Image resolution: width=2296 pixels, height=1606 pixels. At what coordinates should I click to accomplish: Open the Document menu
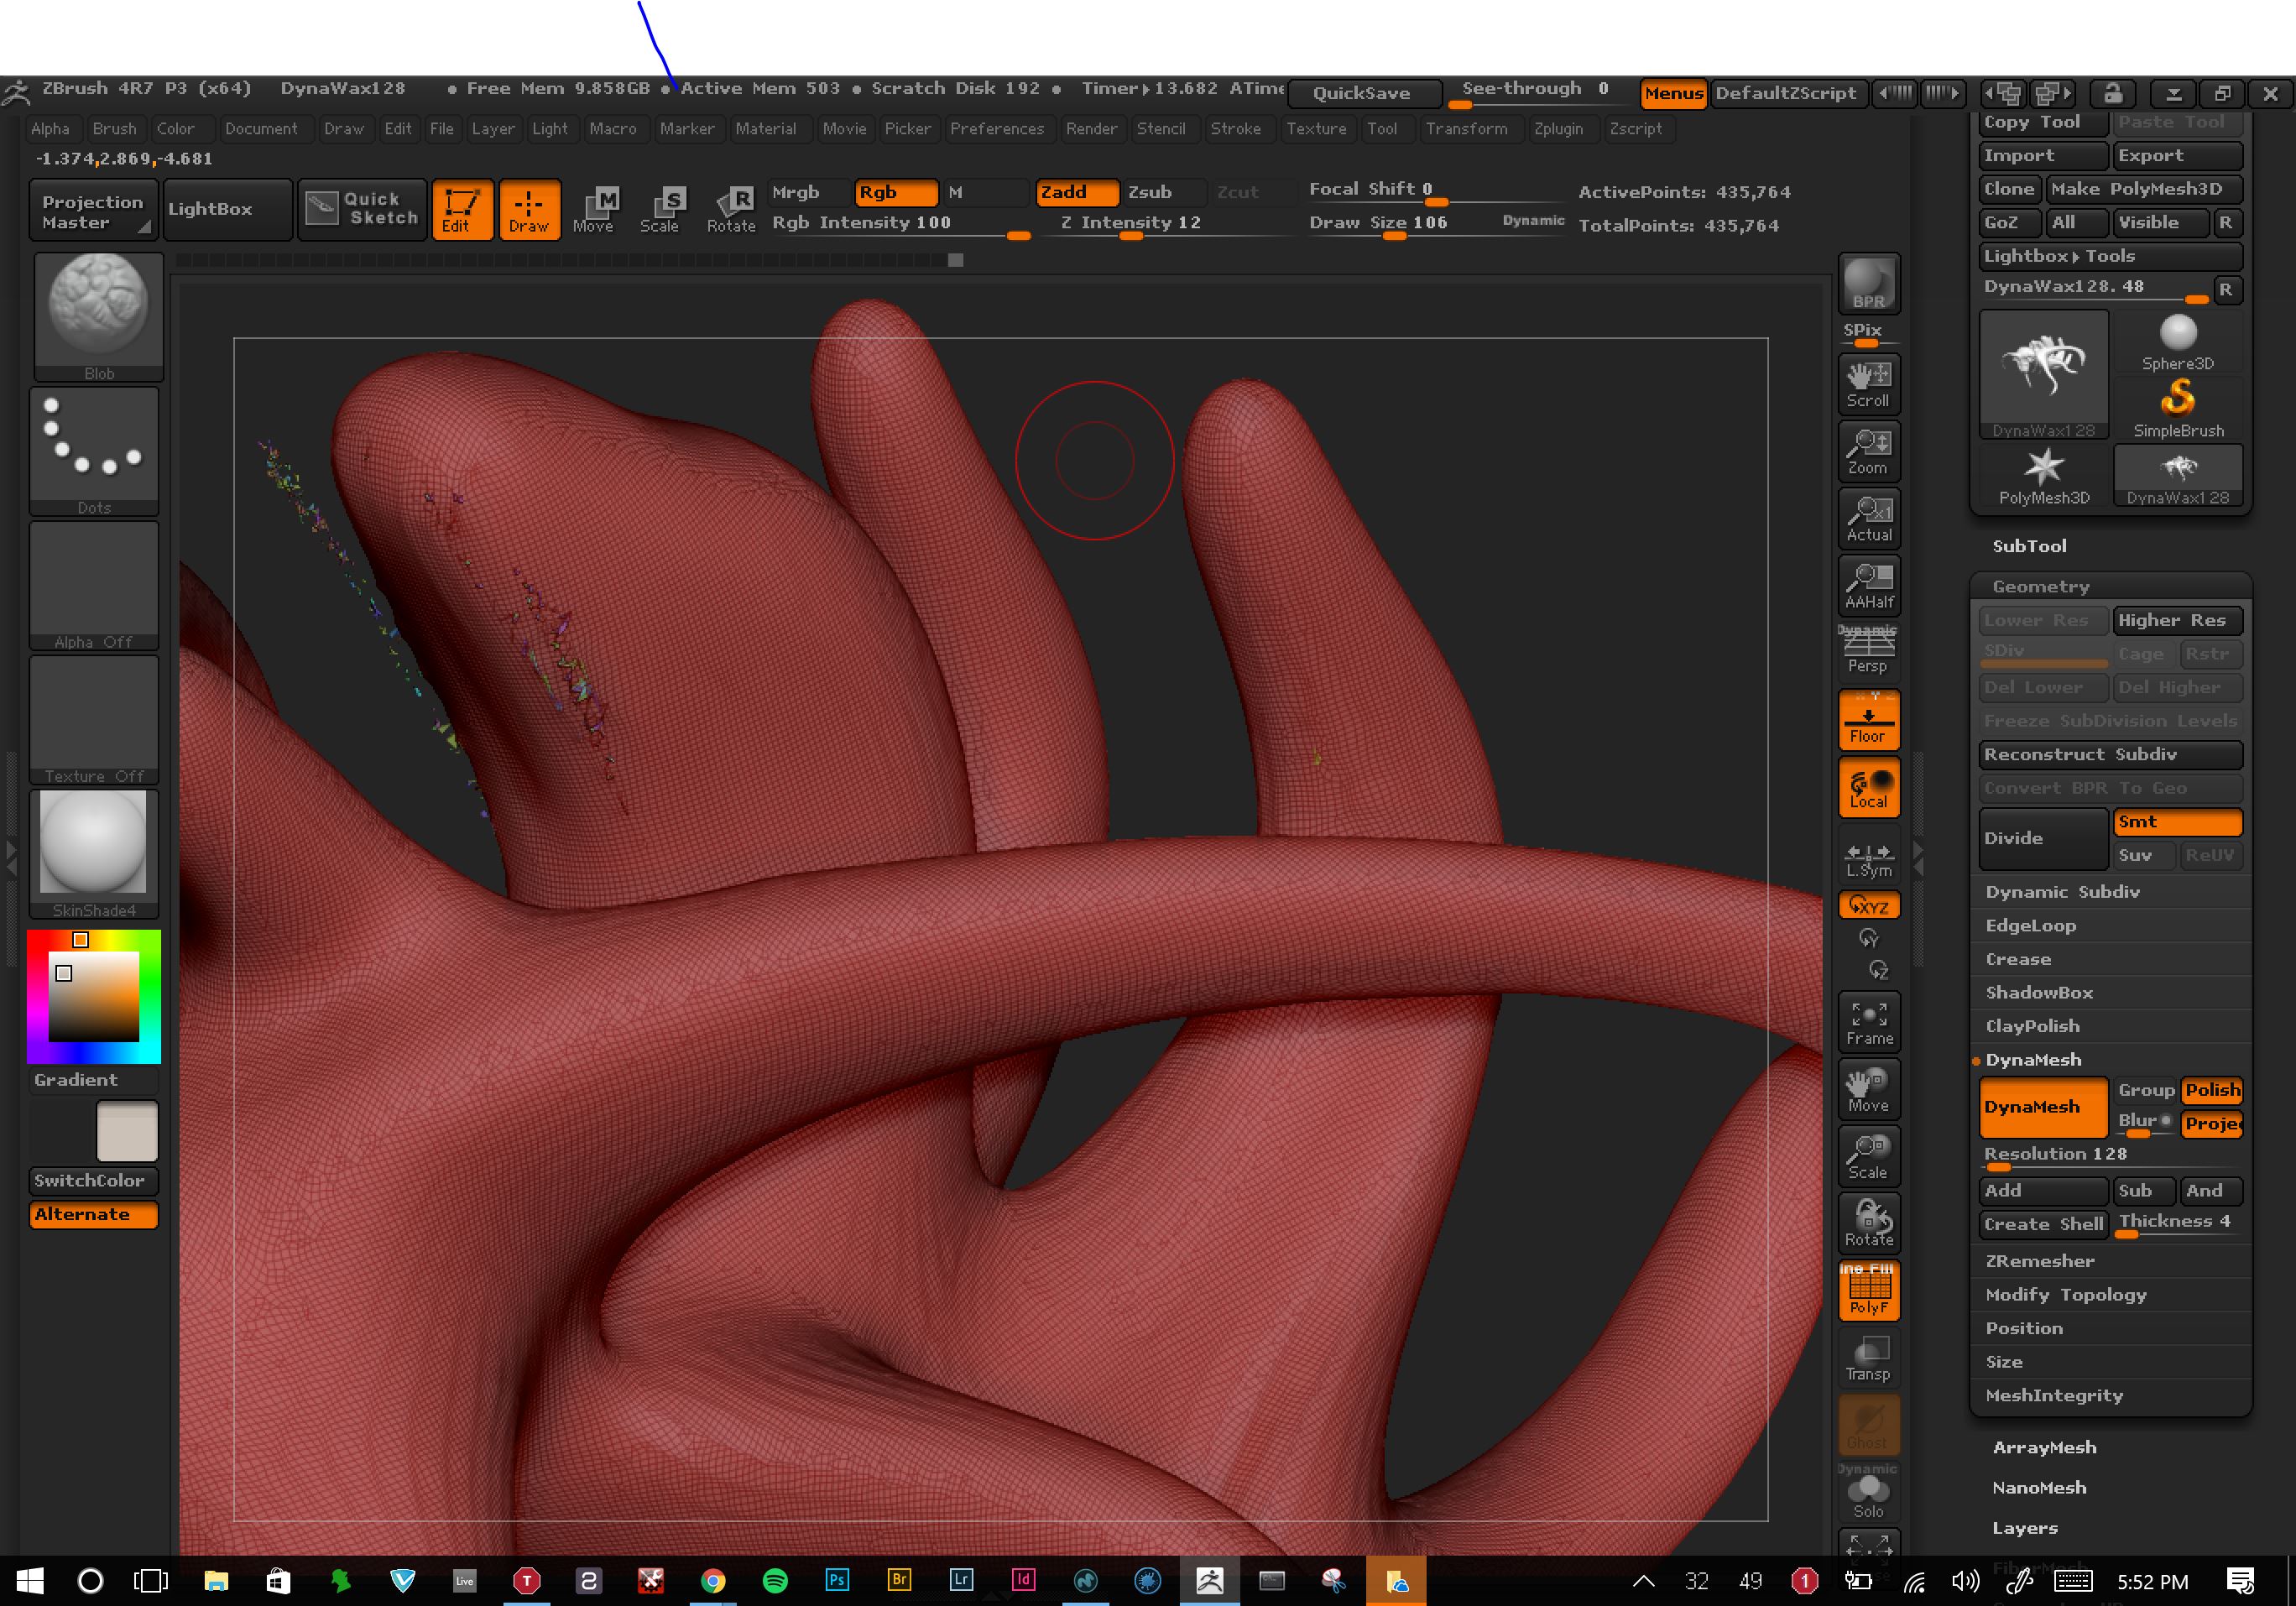pyautogui.click(x=261, y=129)
